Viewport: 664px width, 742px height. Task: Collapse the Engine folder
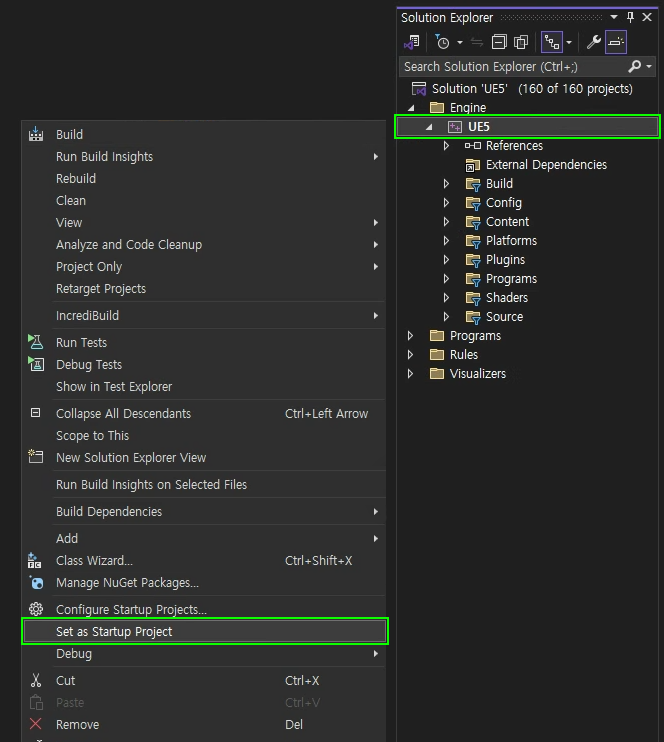[x=411, y=108]
